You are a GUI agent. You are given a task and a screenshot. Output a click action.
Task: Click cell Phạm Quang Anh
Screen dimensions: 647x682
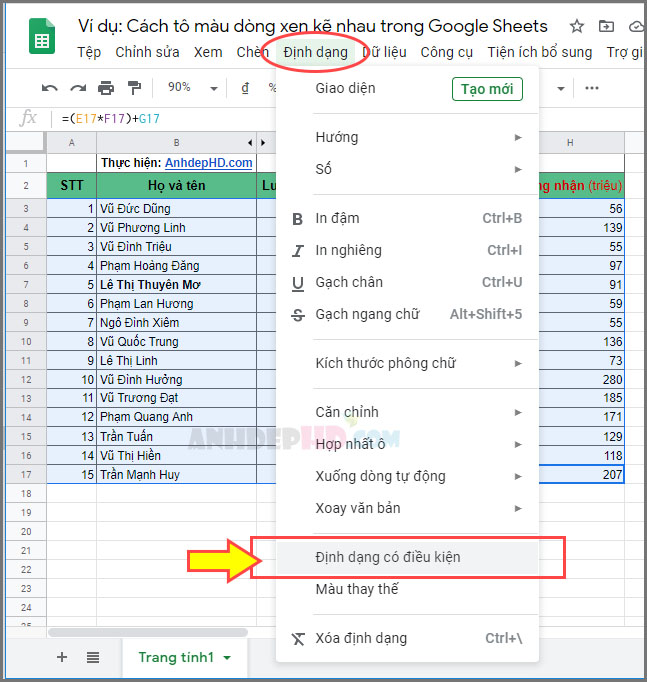(176, 417)
